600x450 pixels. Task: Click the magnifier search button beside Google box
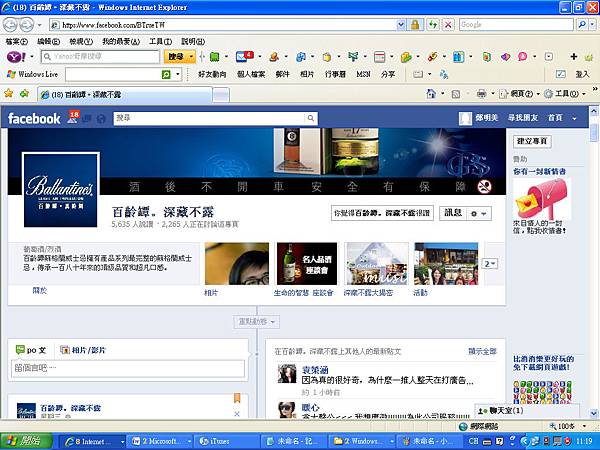[x=582, y=25]
